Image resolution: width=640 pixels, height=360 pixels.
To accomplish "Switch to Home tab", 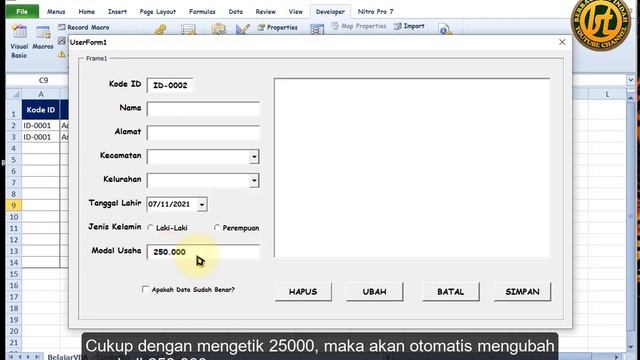I will [87, 11].
